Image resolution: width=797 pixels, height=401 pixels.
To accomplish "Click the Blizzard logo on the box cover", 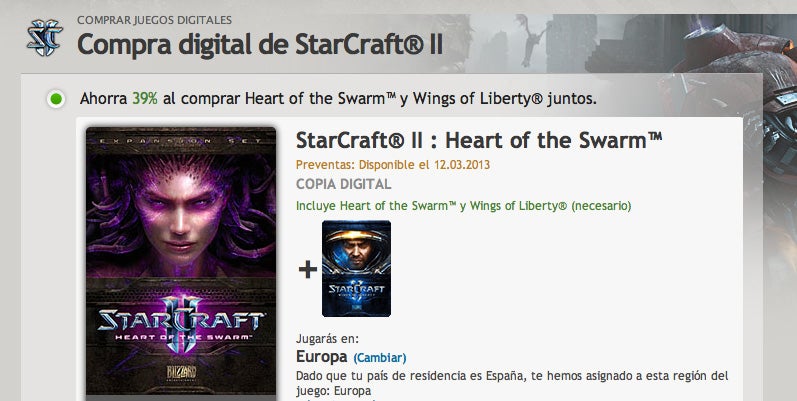I will point(181,372).
